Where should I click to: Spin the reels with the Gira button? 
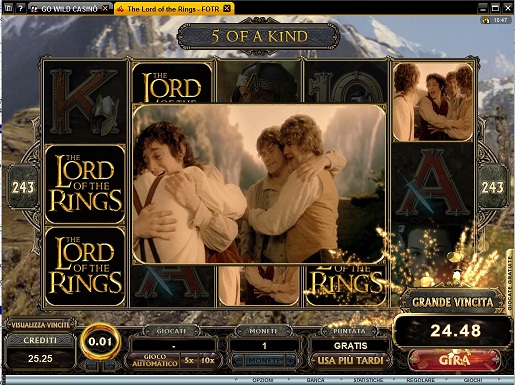[455, 360]
